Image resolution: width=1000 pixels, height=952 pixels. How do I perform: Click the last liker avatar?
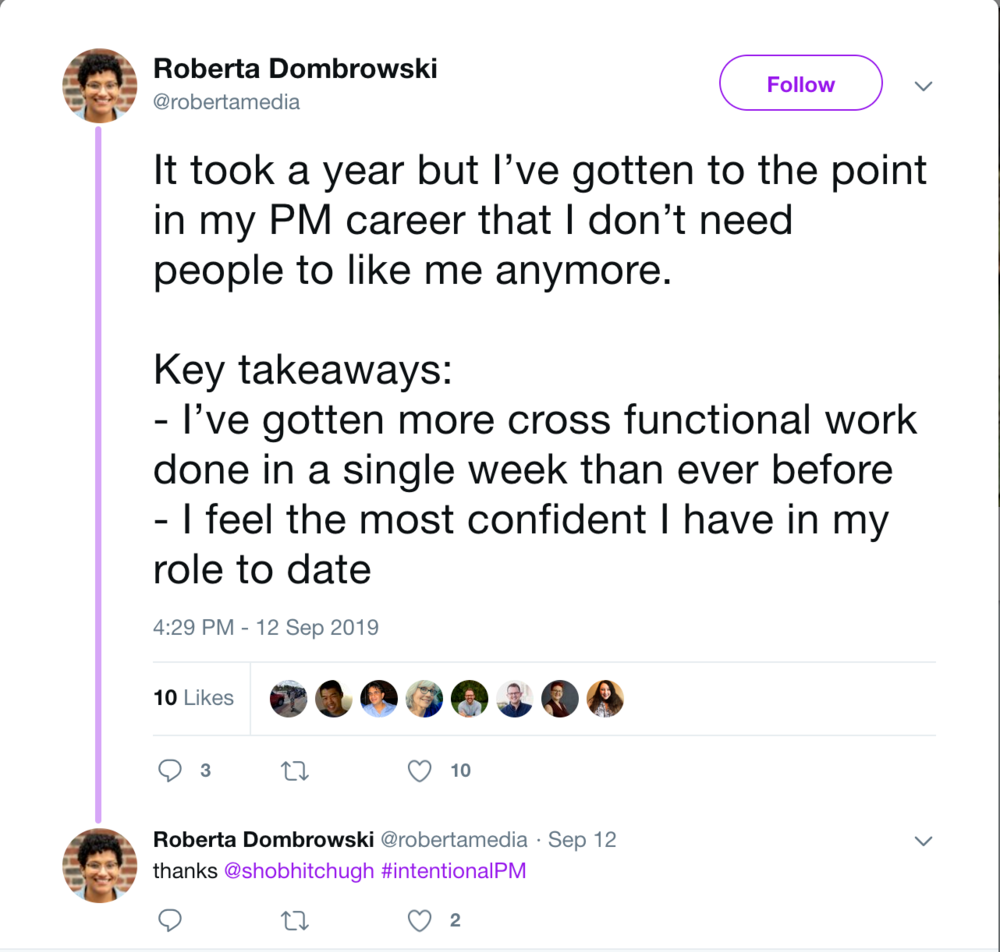click(605, 698)
